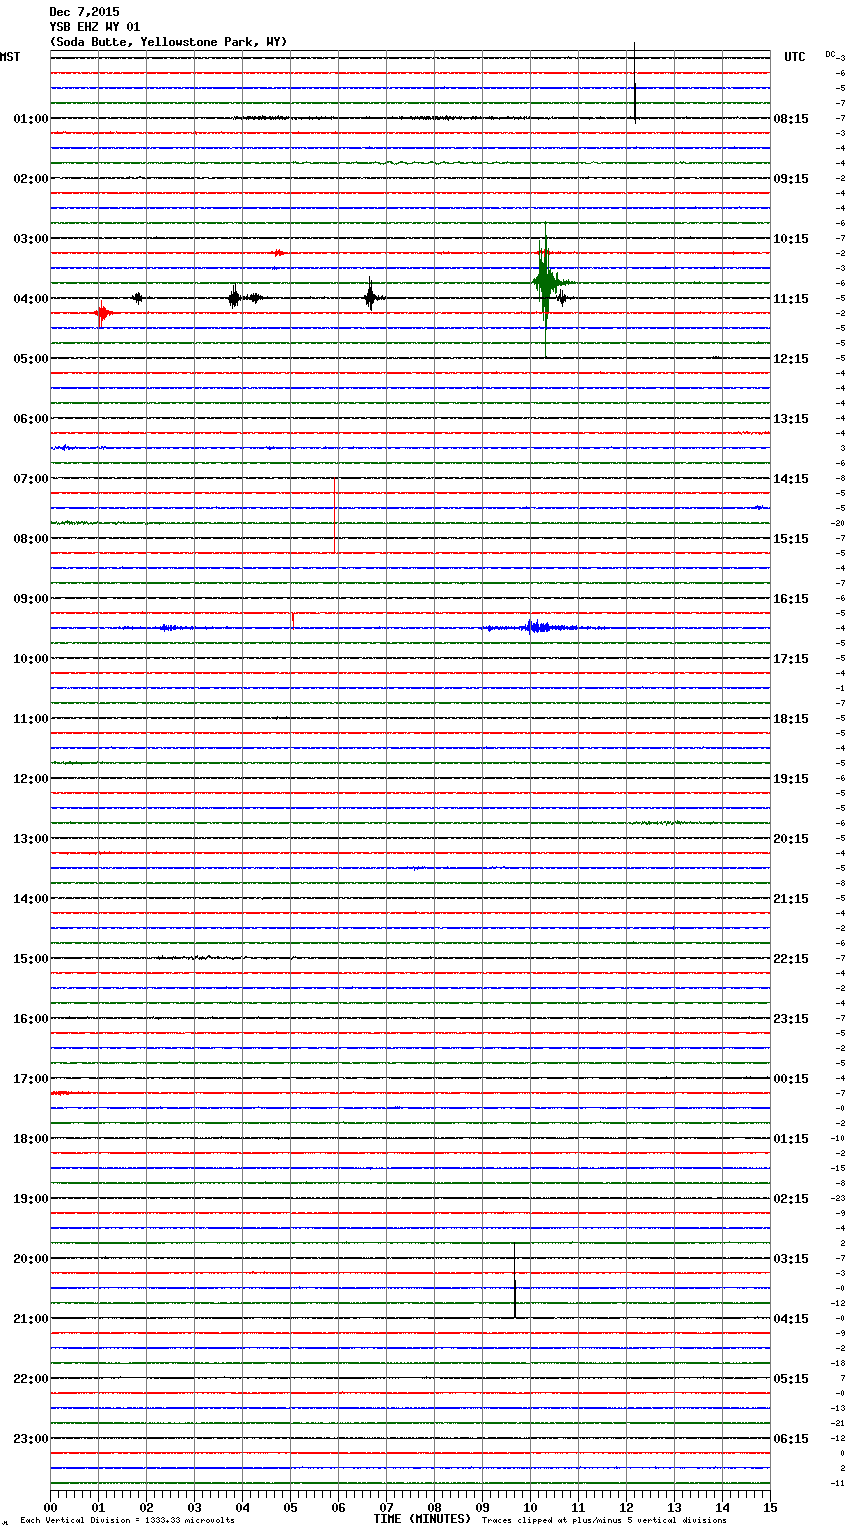Click the 16:15 UTC row label
Viewport: 850px width, 1534px height.
791,599
